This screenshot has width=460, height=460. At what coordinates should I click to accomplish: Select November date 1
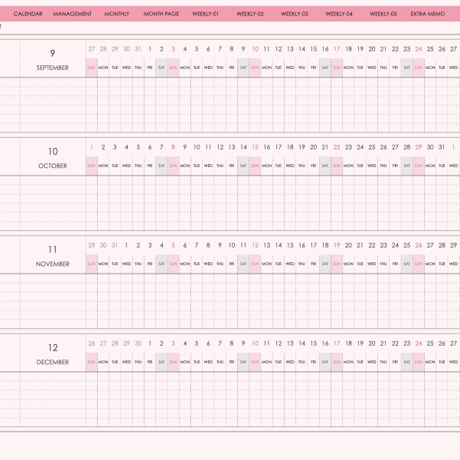[126, 245]
